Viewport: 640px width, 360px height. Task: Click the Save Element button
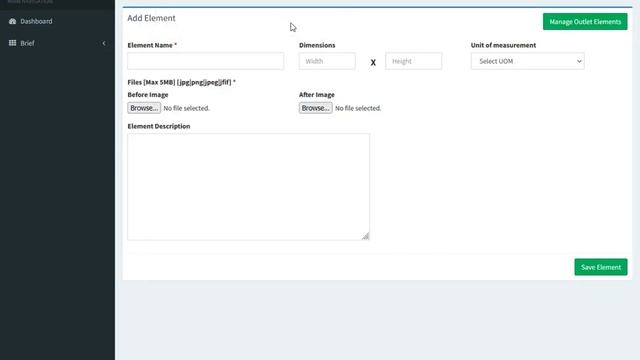tap(601, 267)
